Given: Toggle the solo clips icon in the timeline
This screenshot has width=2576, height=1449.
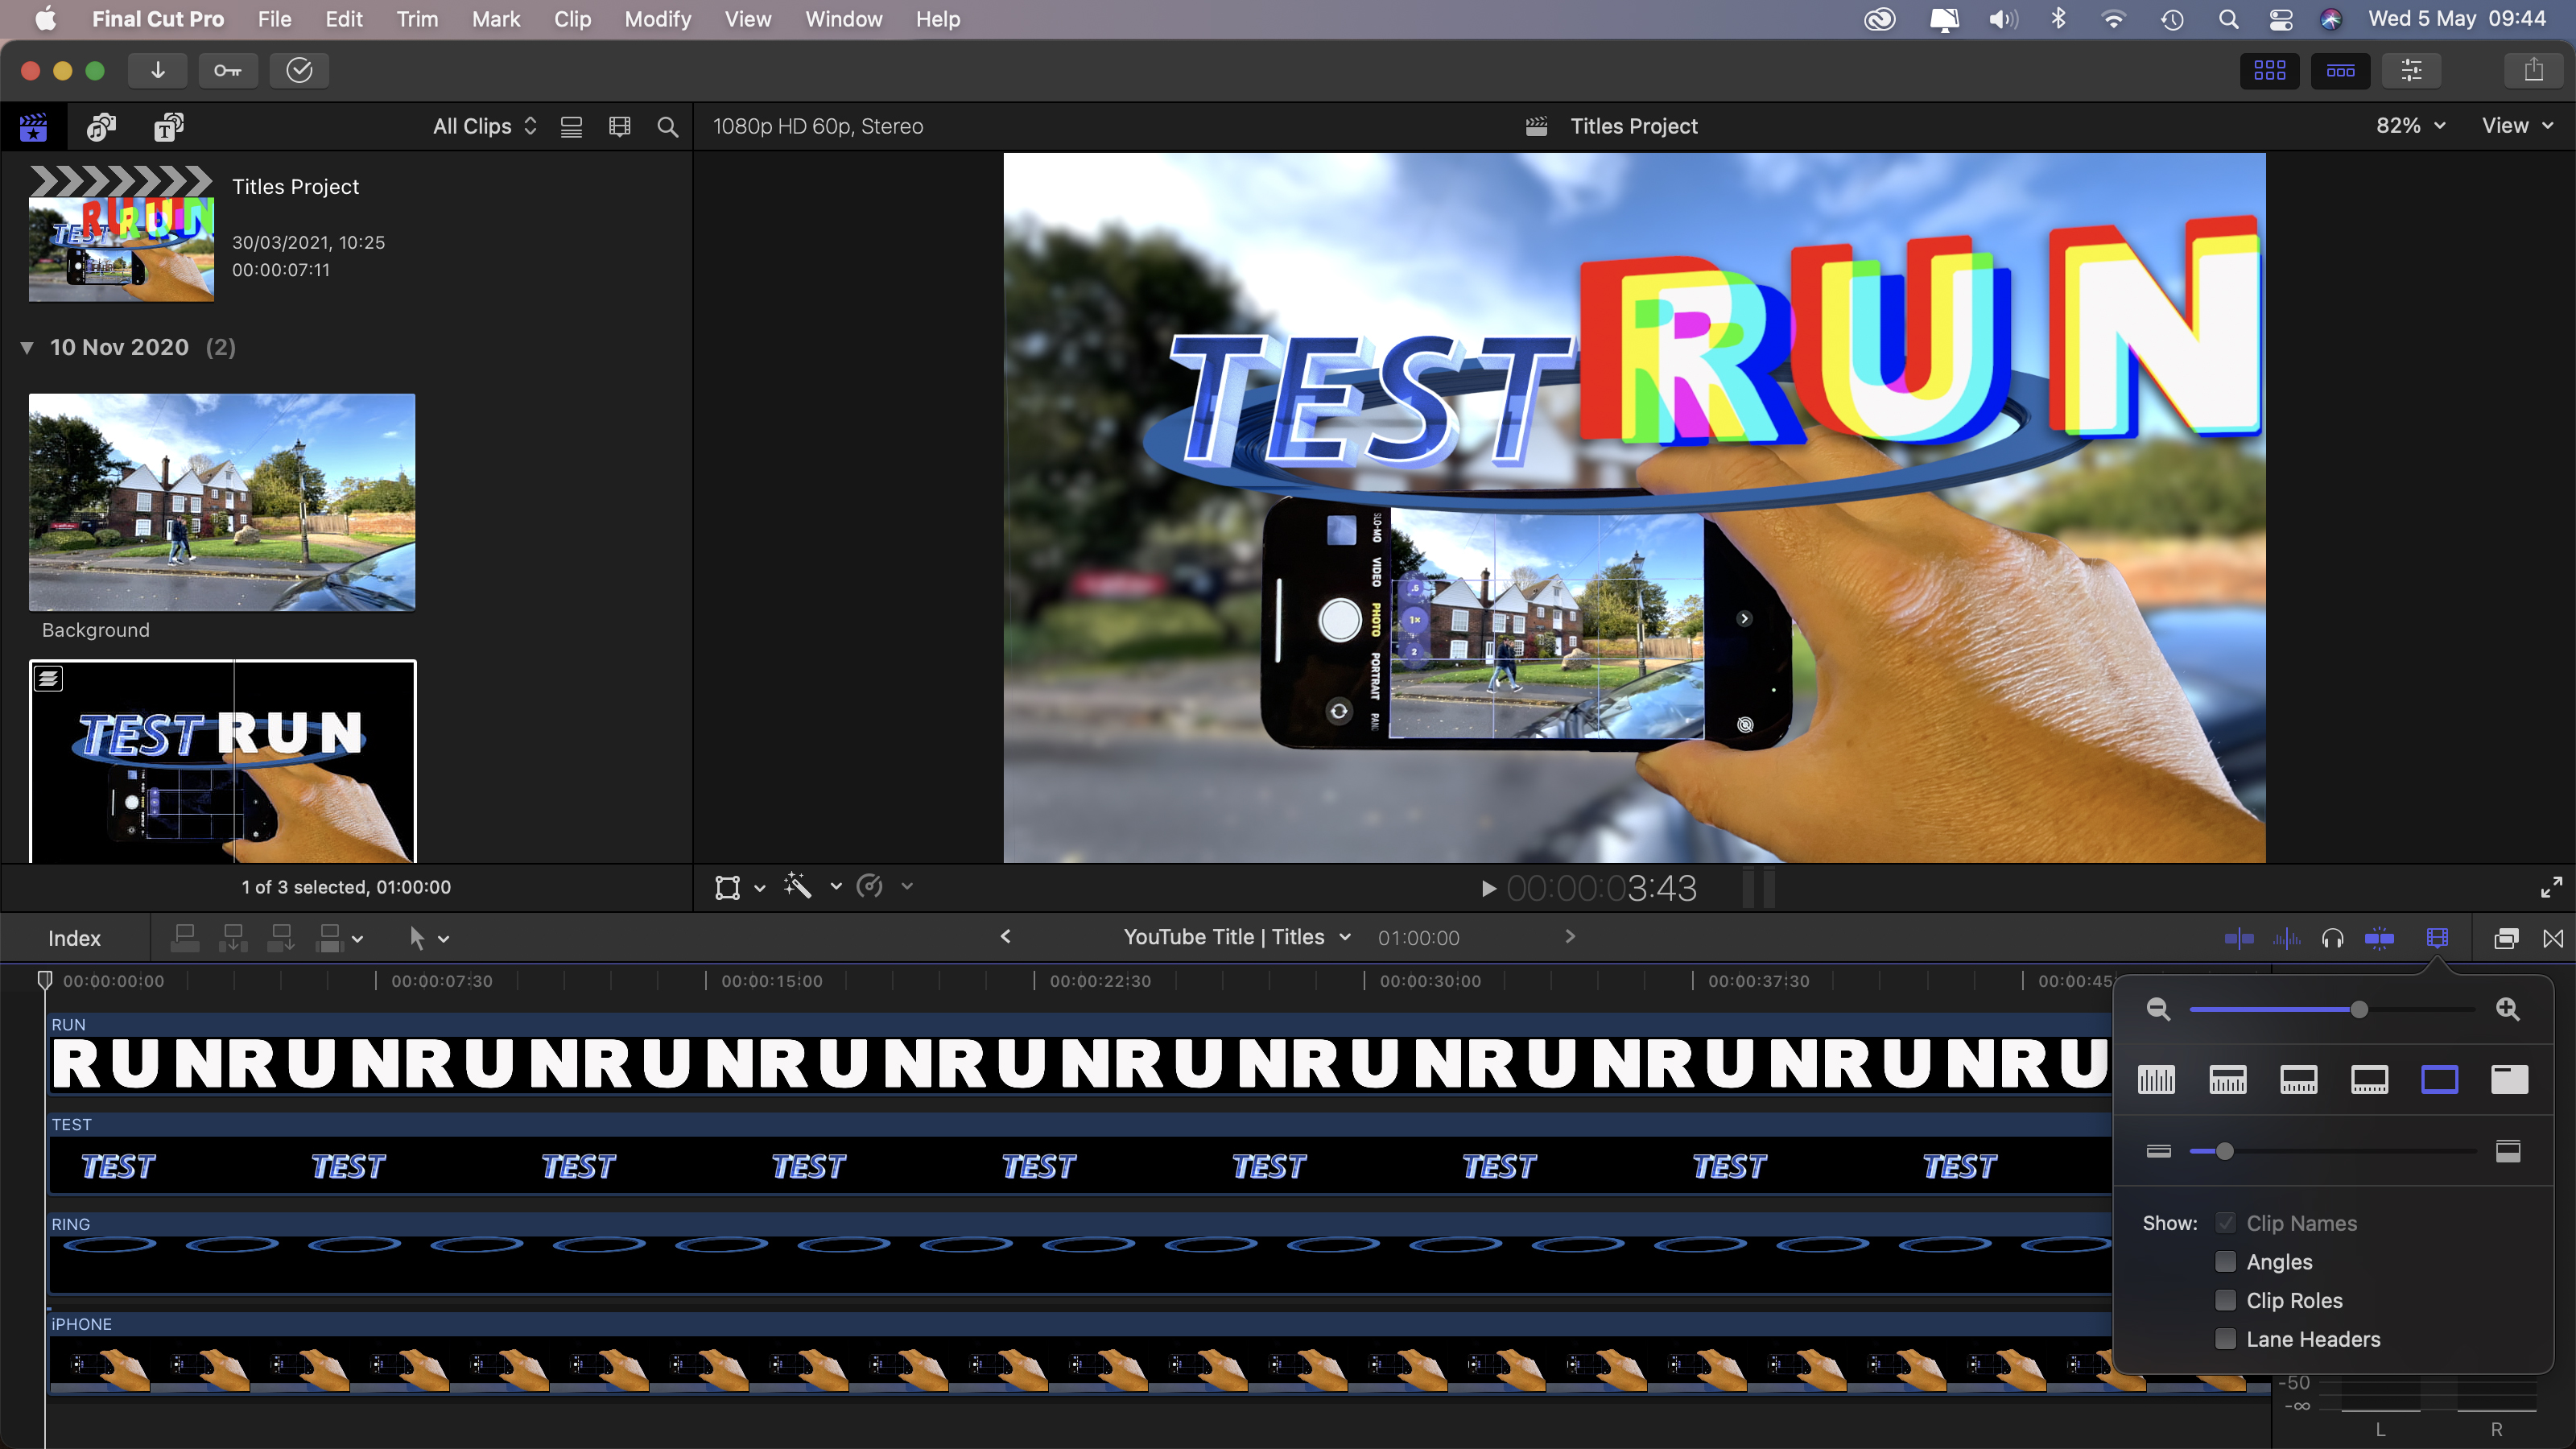Looking at the screenshot, I should click(x=2380, y=937).
